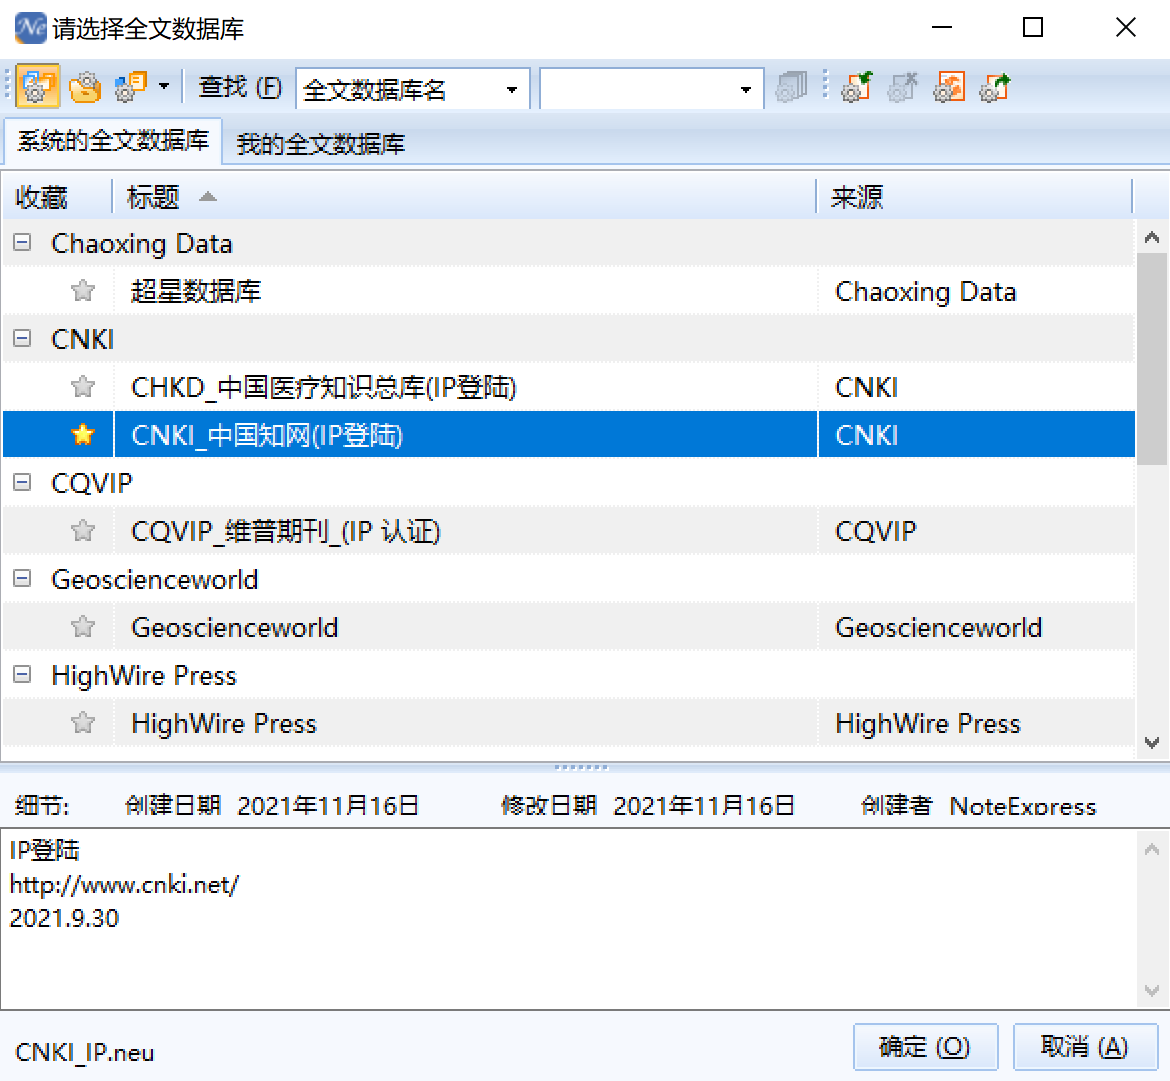Click the Geoscienceworld group header text
This screenshot has width=1170, height=1081.
(154, 580)
